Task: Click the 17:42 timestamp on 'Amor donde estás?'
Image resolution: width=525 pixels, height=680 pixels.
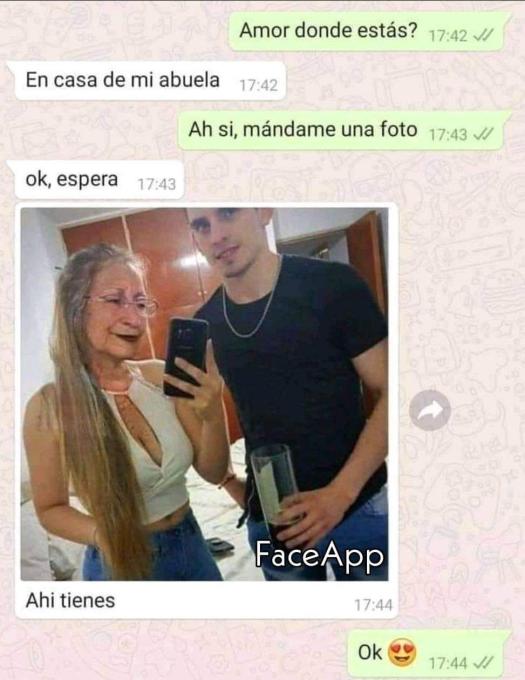Action: (448, 36)
